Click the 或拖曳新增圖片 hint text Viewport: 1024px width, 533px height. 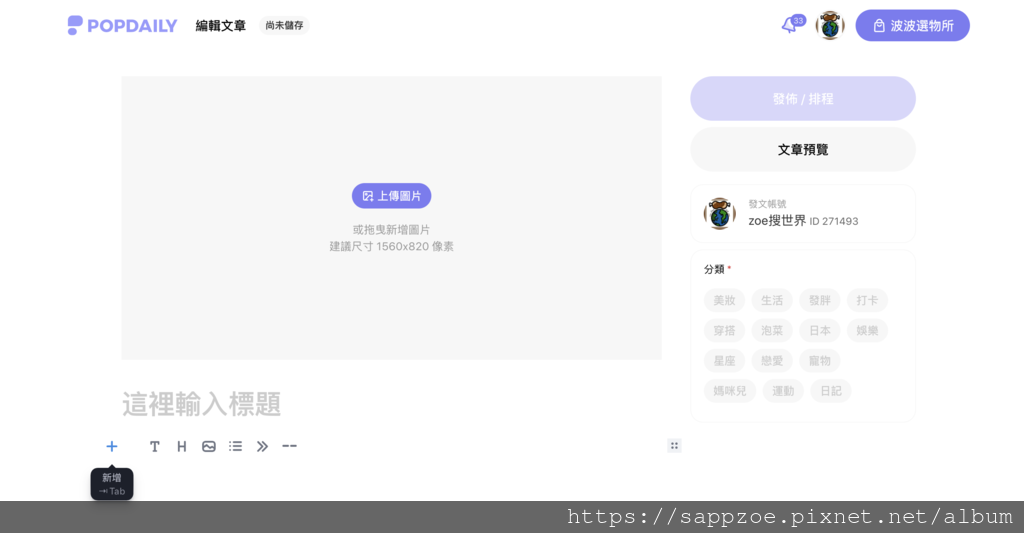point(391,229)
